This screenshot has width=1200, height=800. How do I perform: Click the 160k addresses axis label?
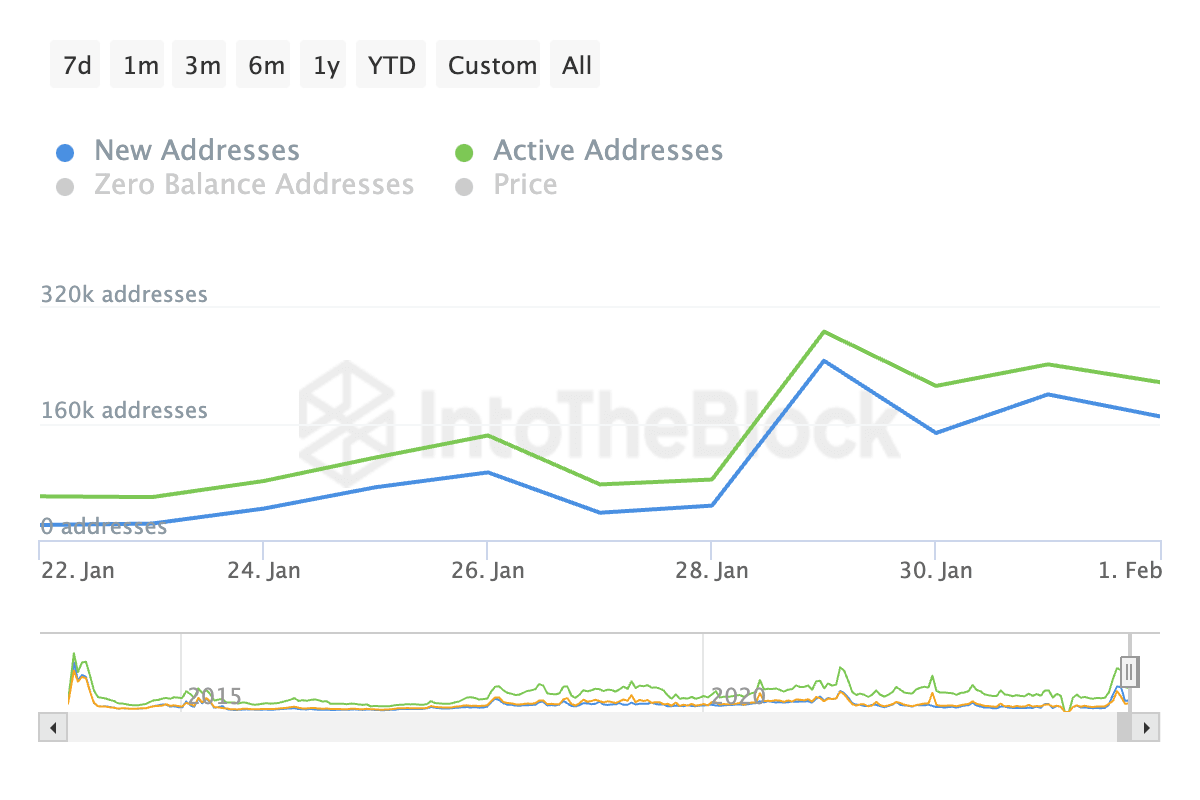pyautogui.click(x=124, y=410)
